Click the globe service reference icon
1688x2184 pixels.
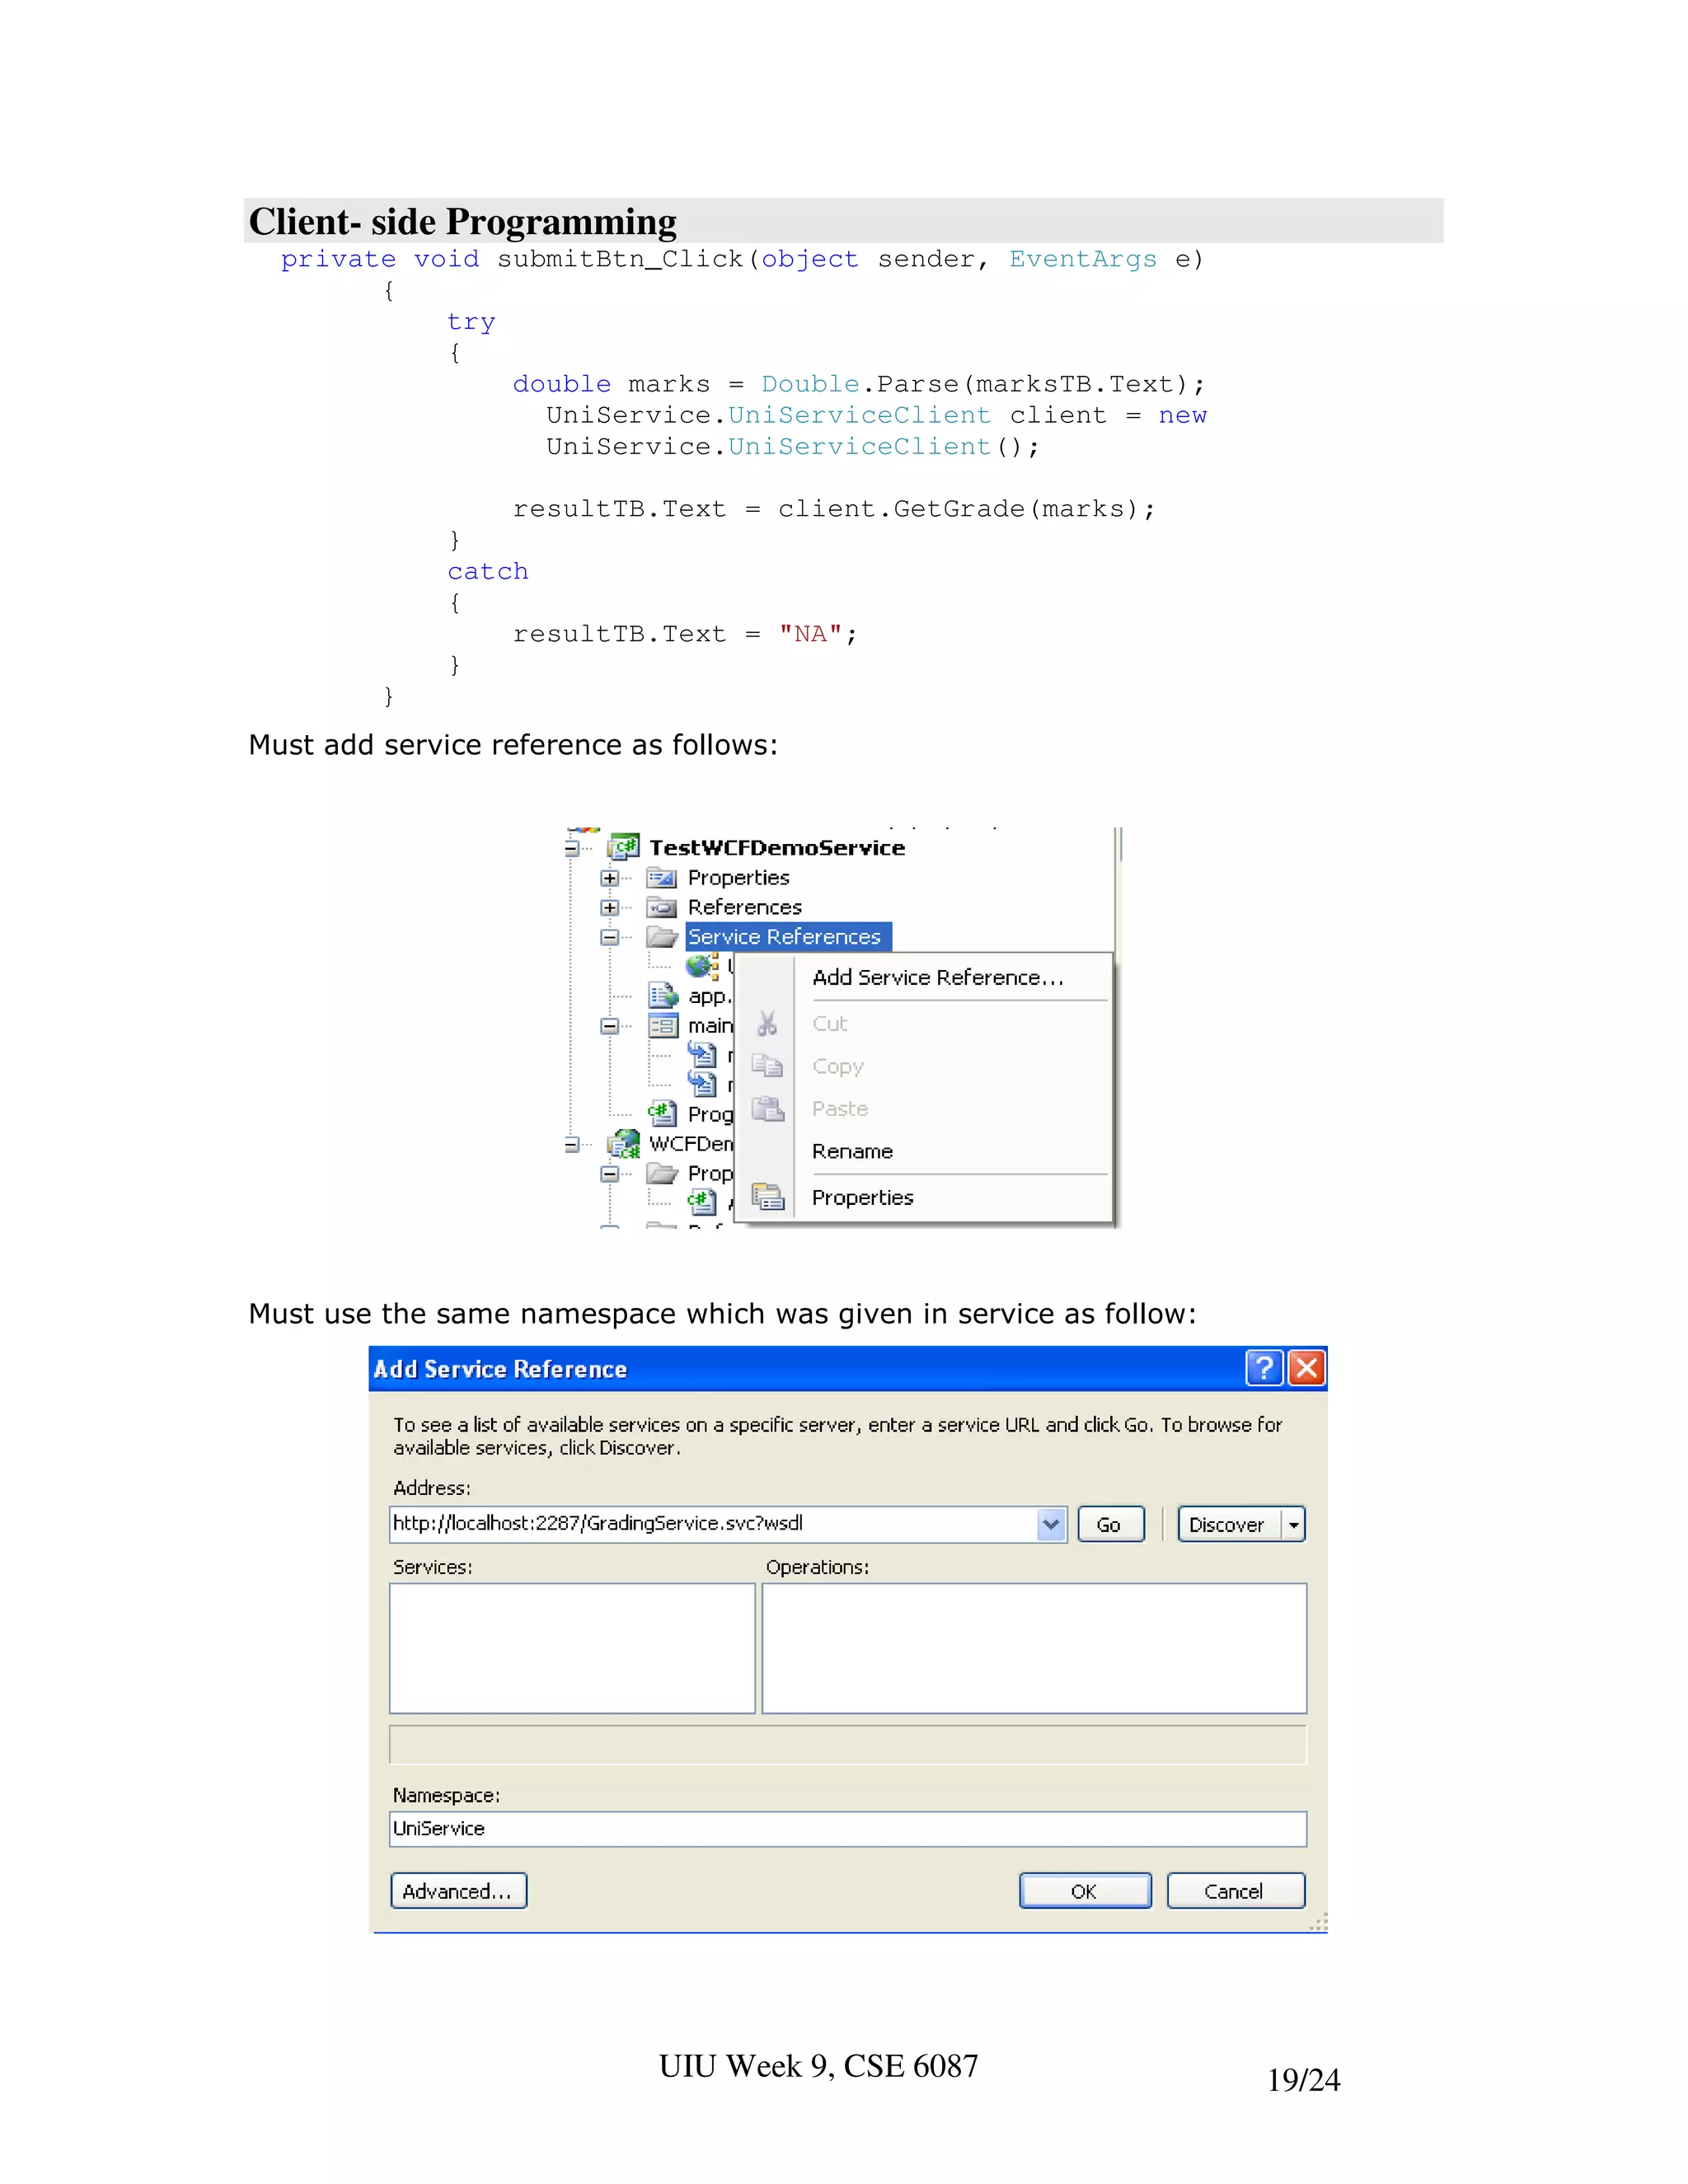(702, 966)
